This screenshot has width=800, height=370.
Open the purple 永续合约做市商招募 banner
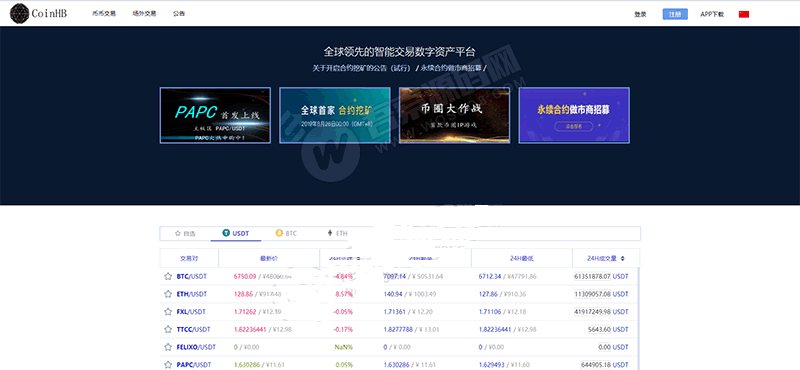(x=574, y=115)
